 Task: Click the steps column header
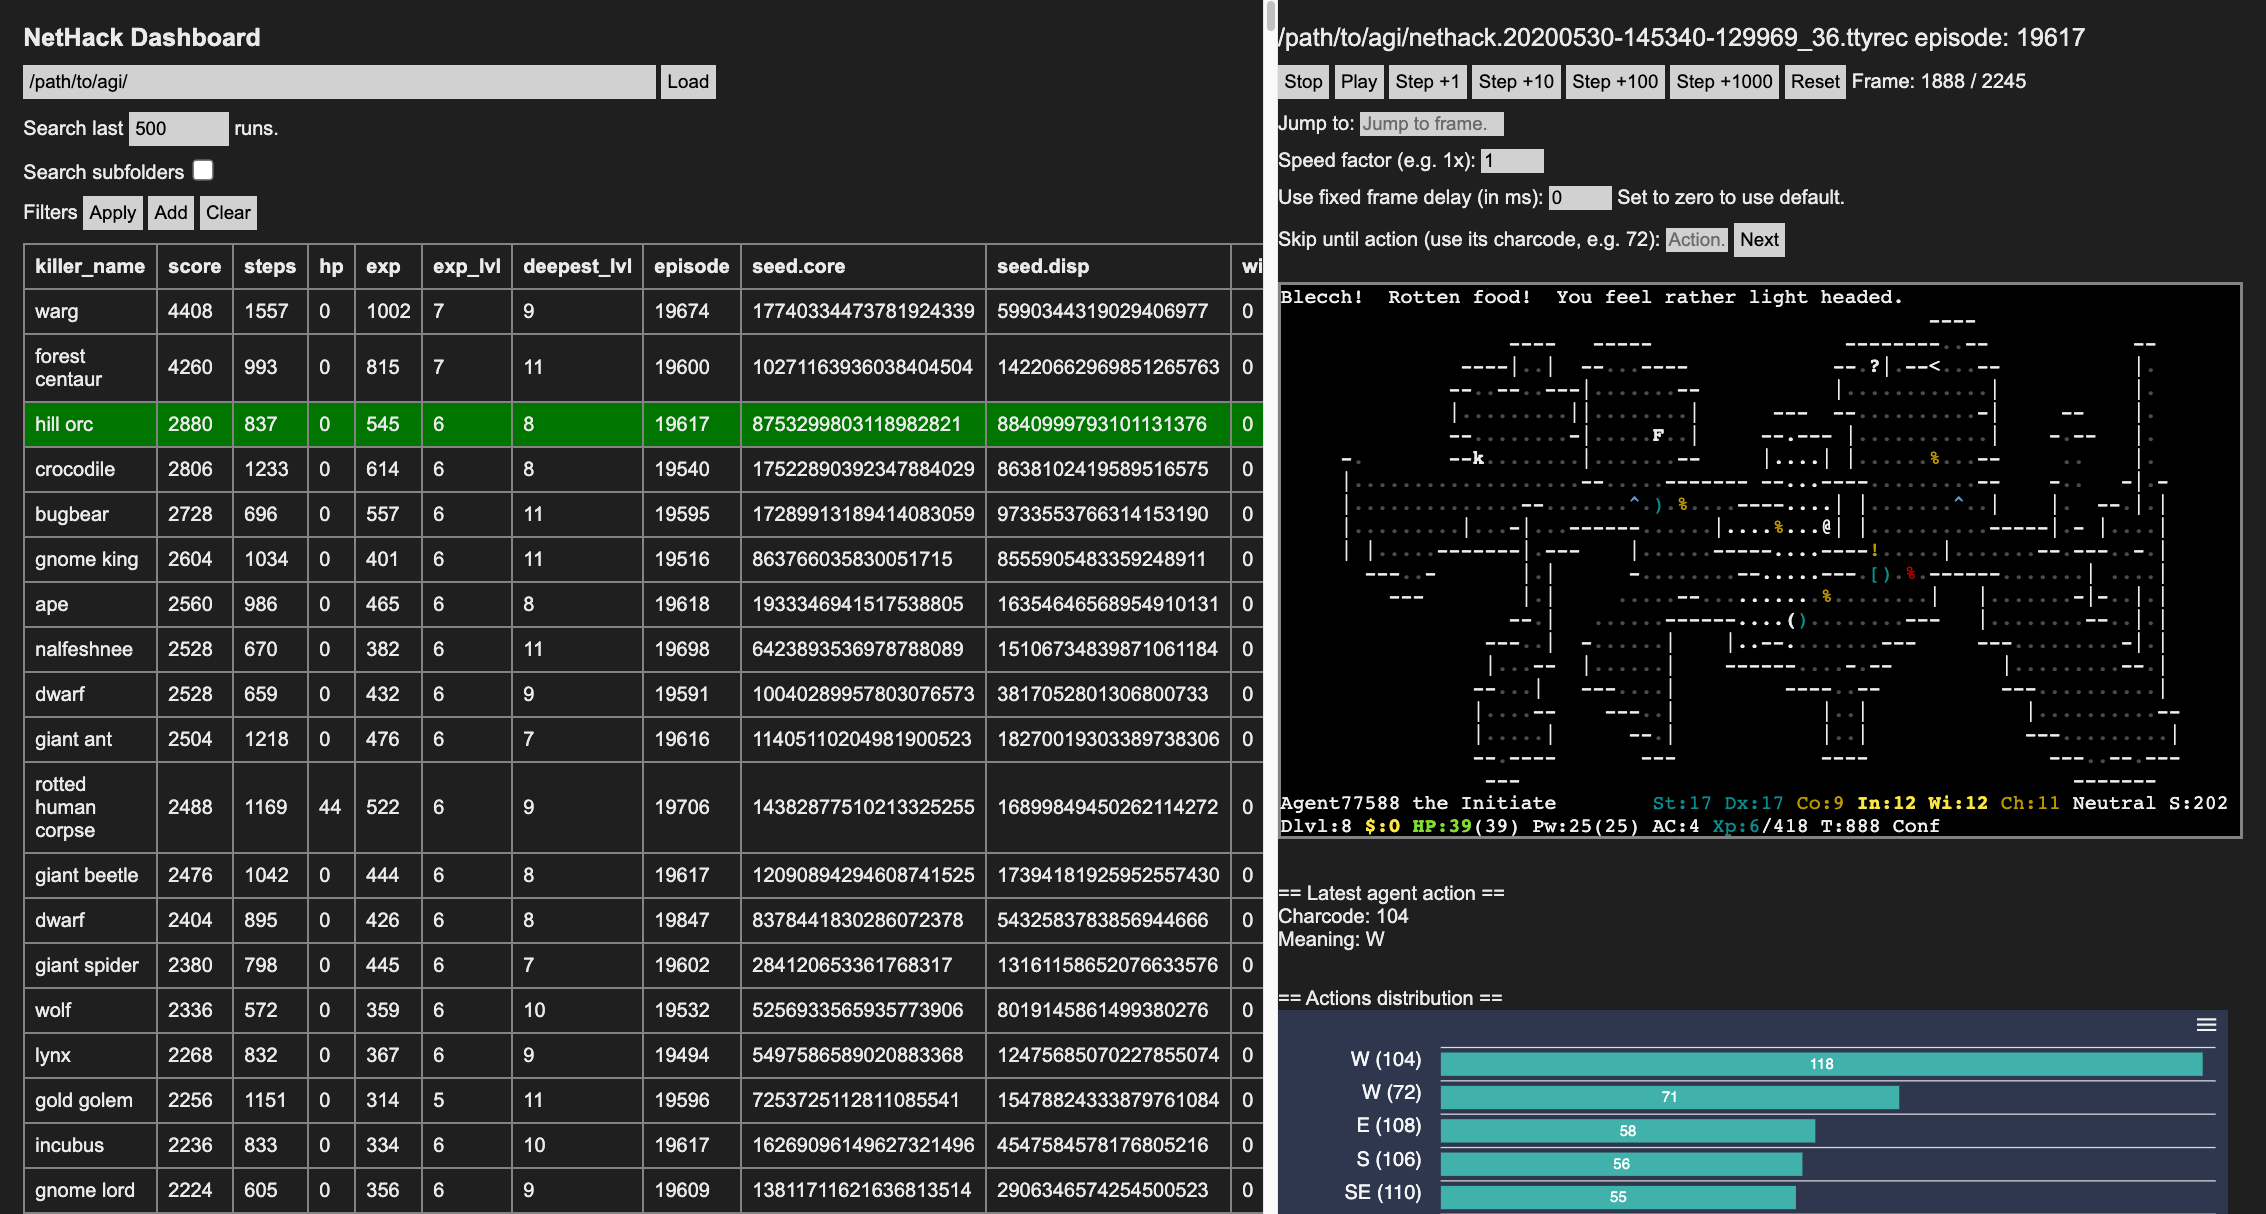[x=270, y=266]
